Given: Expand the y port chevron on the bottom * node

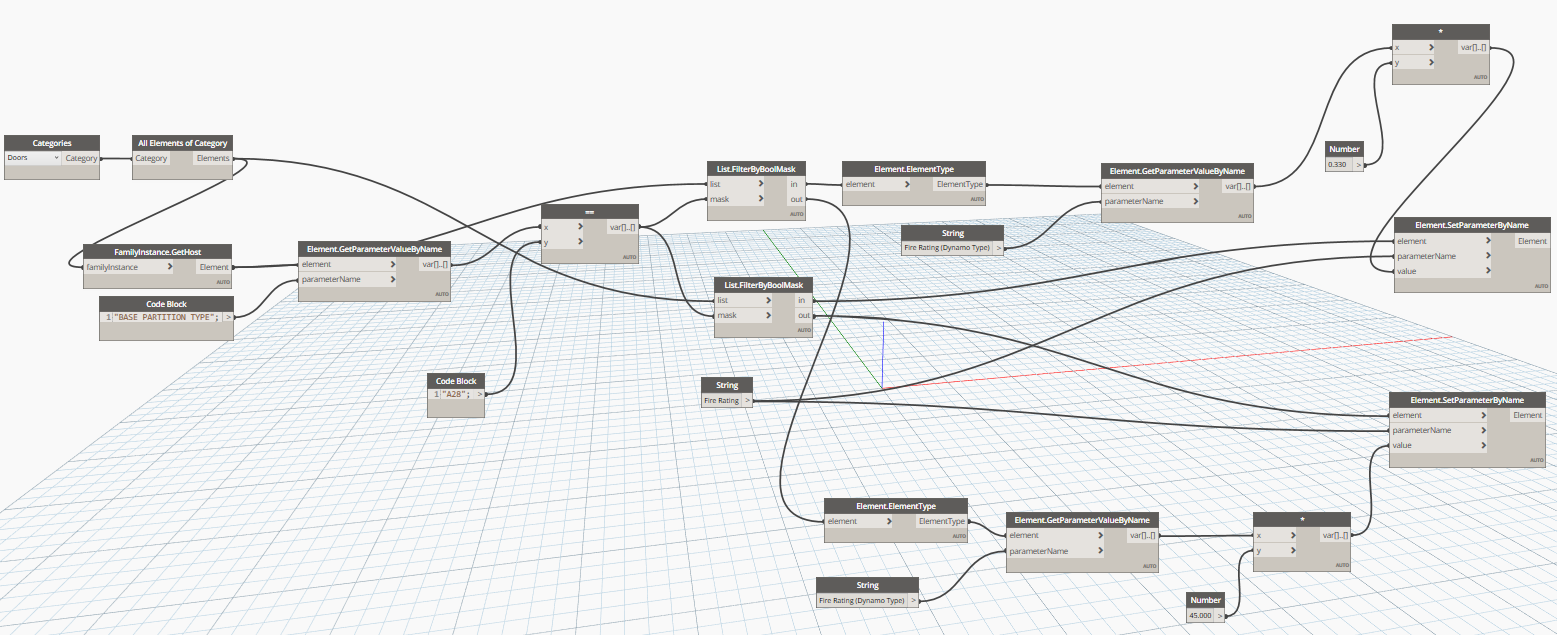Looking at the screenshot, I should coord(1291,550).
